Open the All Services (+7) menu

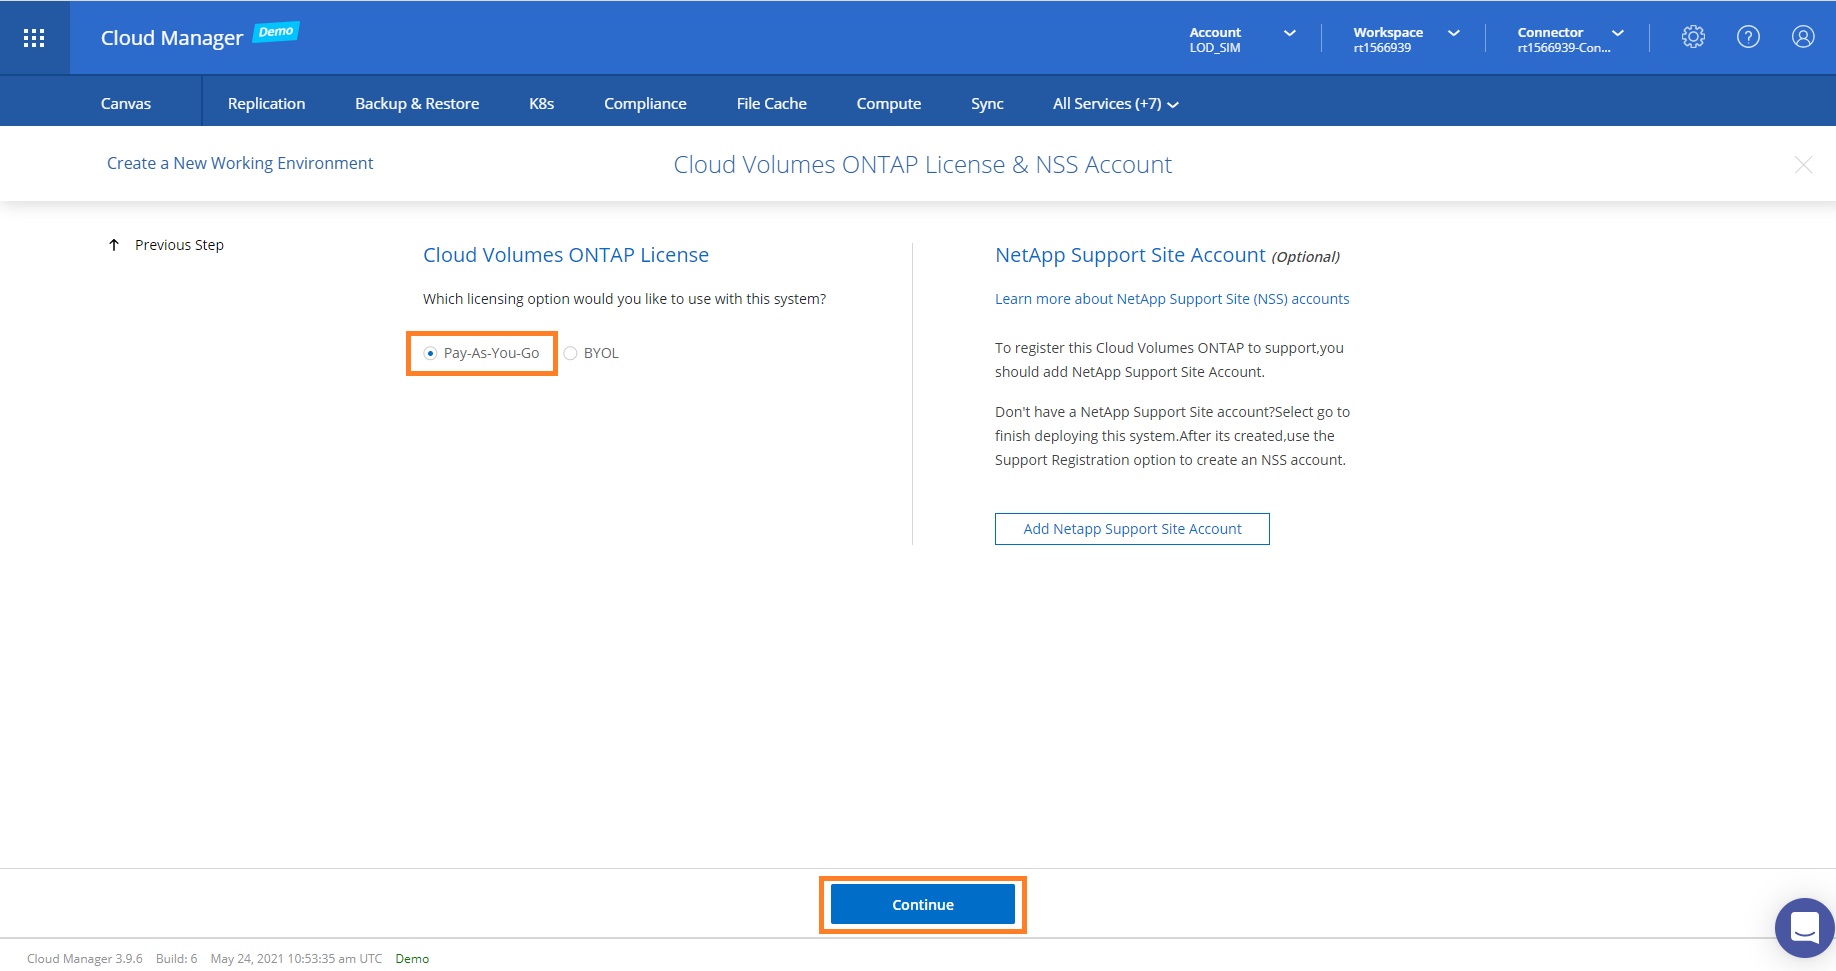click(1115, 104)
